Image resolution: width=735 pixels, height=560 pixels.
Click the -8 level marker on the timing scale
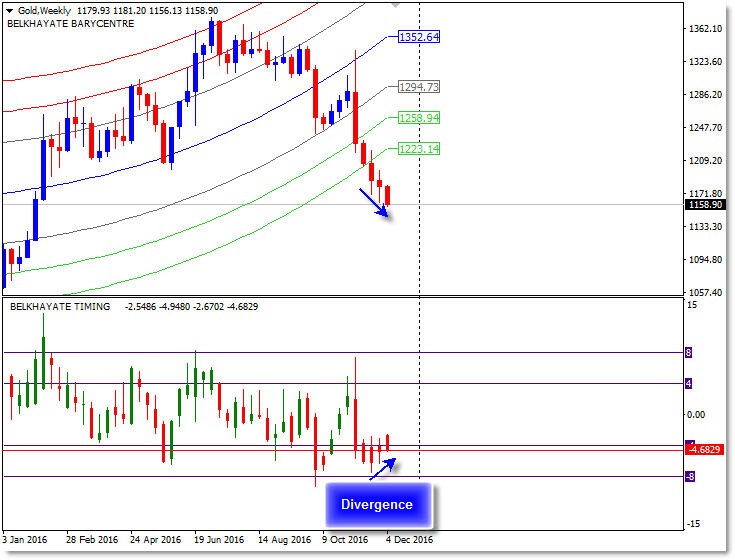pos(690,477)
